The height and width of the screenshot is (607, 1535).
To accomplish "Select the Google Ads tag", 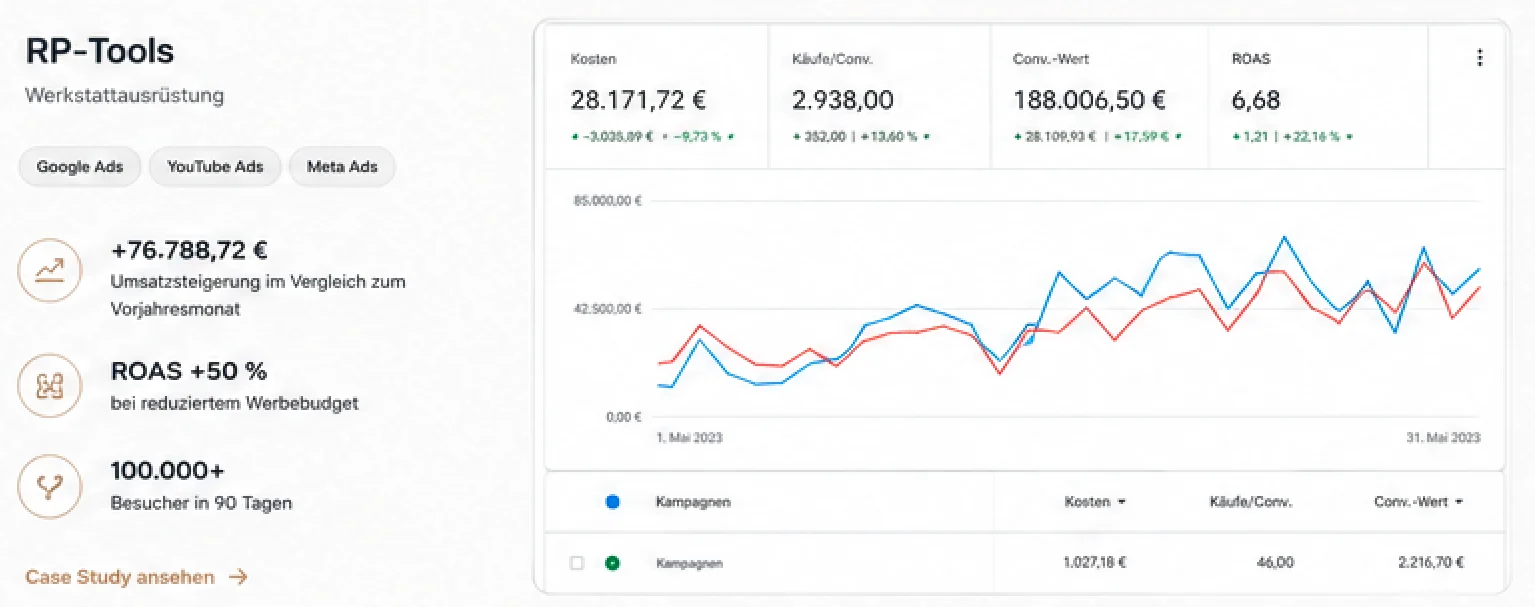I will [x=80, y=167].
